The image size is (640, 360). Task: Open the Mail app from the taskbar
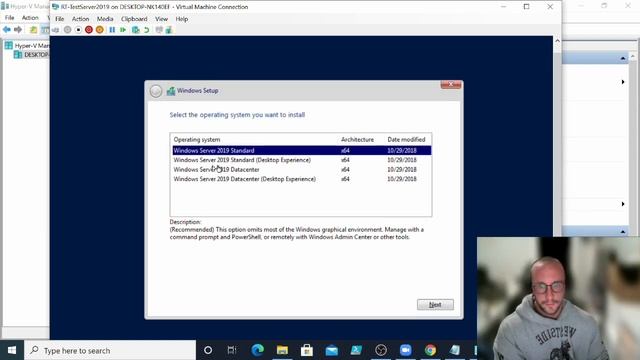pyautogui.click(x=331, y=350)
